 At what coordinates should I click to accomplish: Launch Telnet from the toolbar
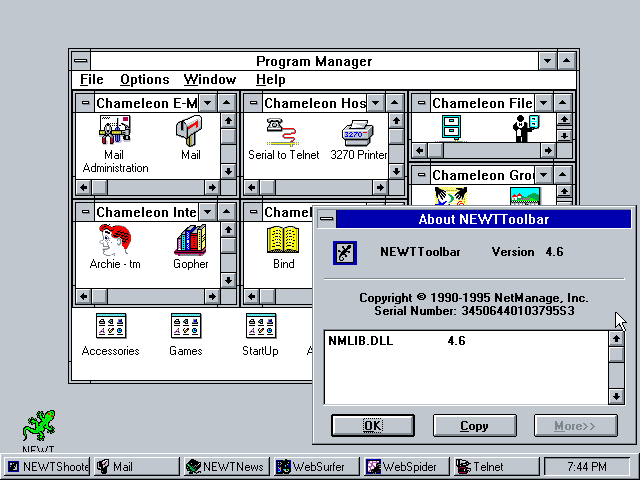pyautogui.click(x=496, y=467)
